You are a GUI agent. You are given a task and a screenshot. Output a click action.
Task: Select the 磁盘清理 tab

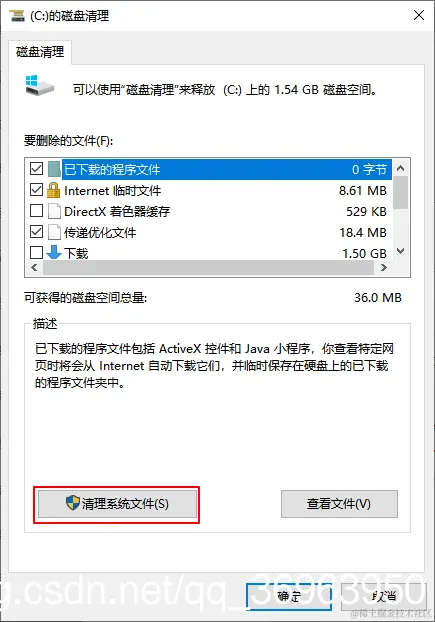point(40,52)
